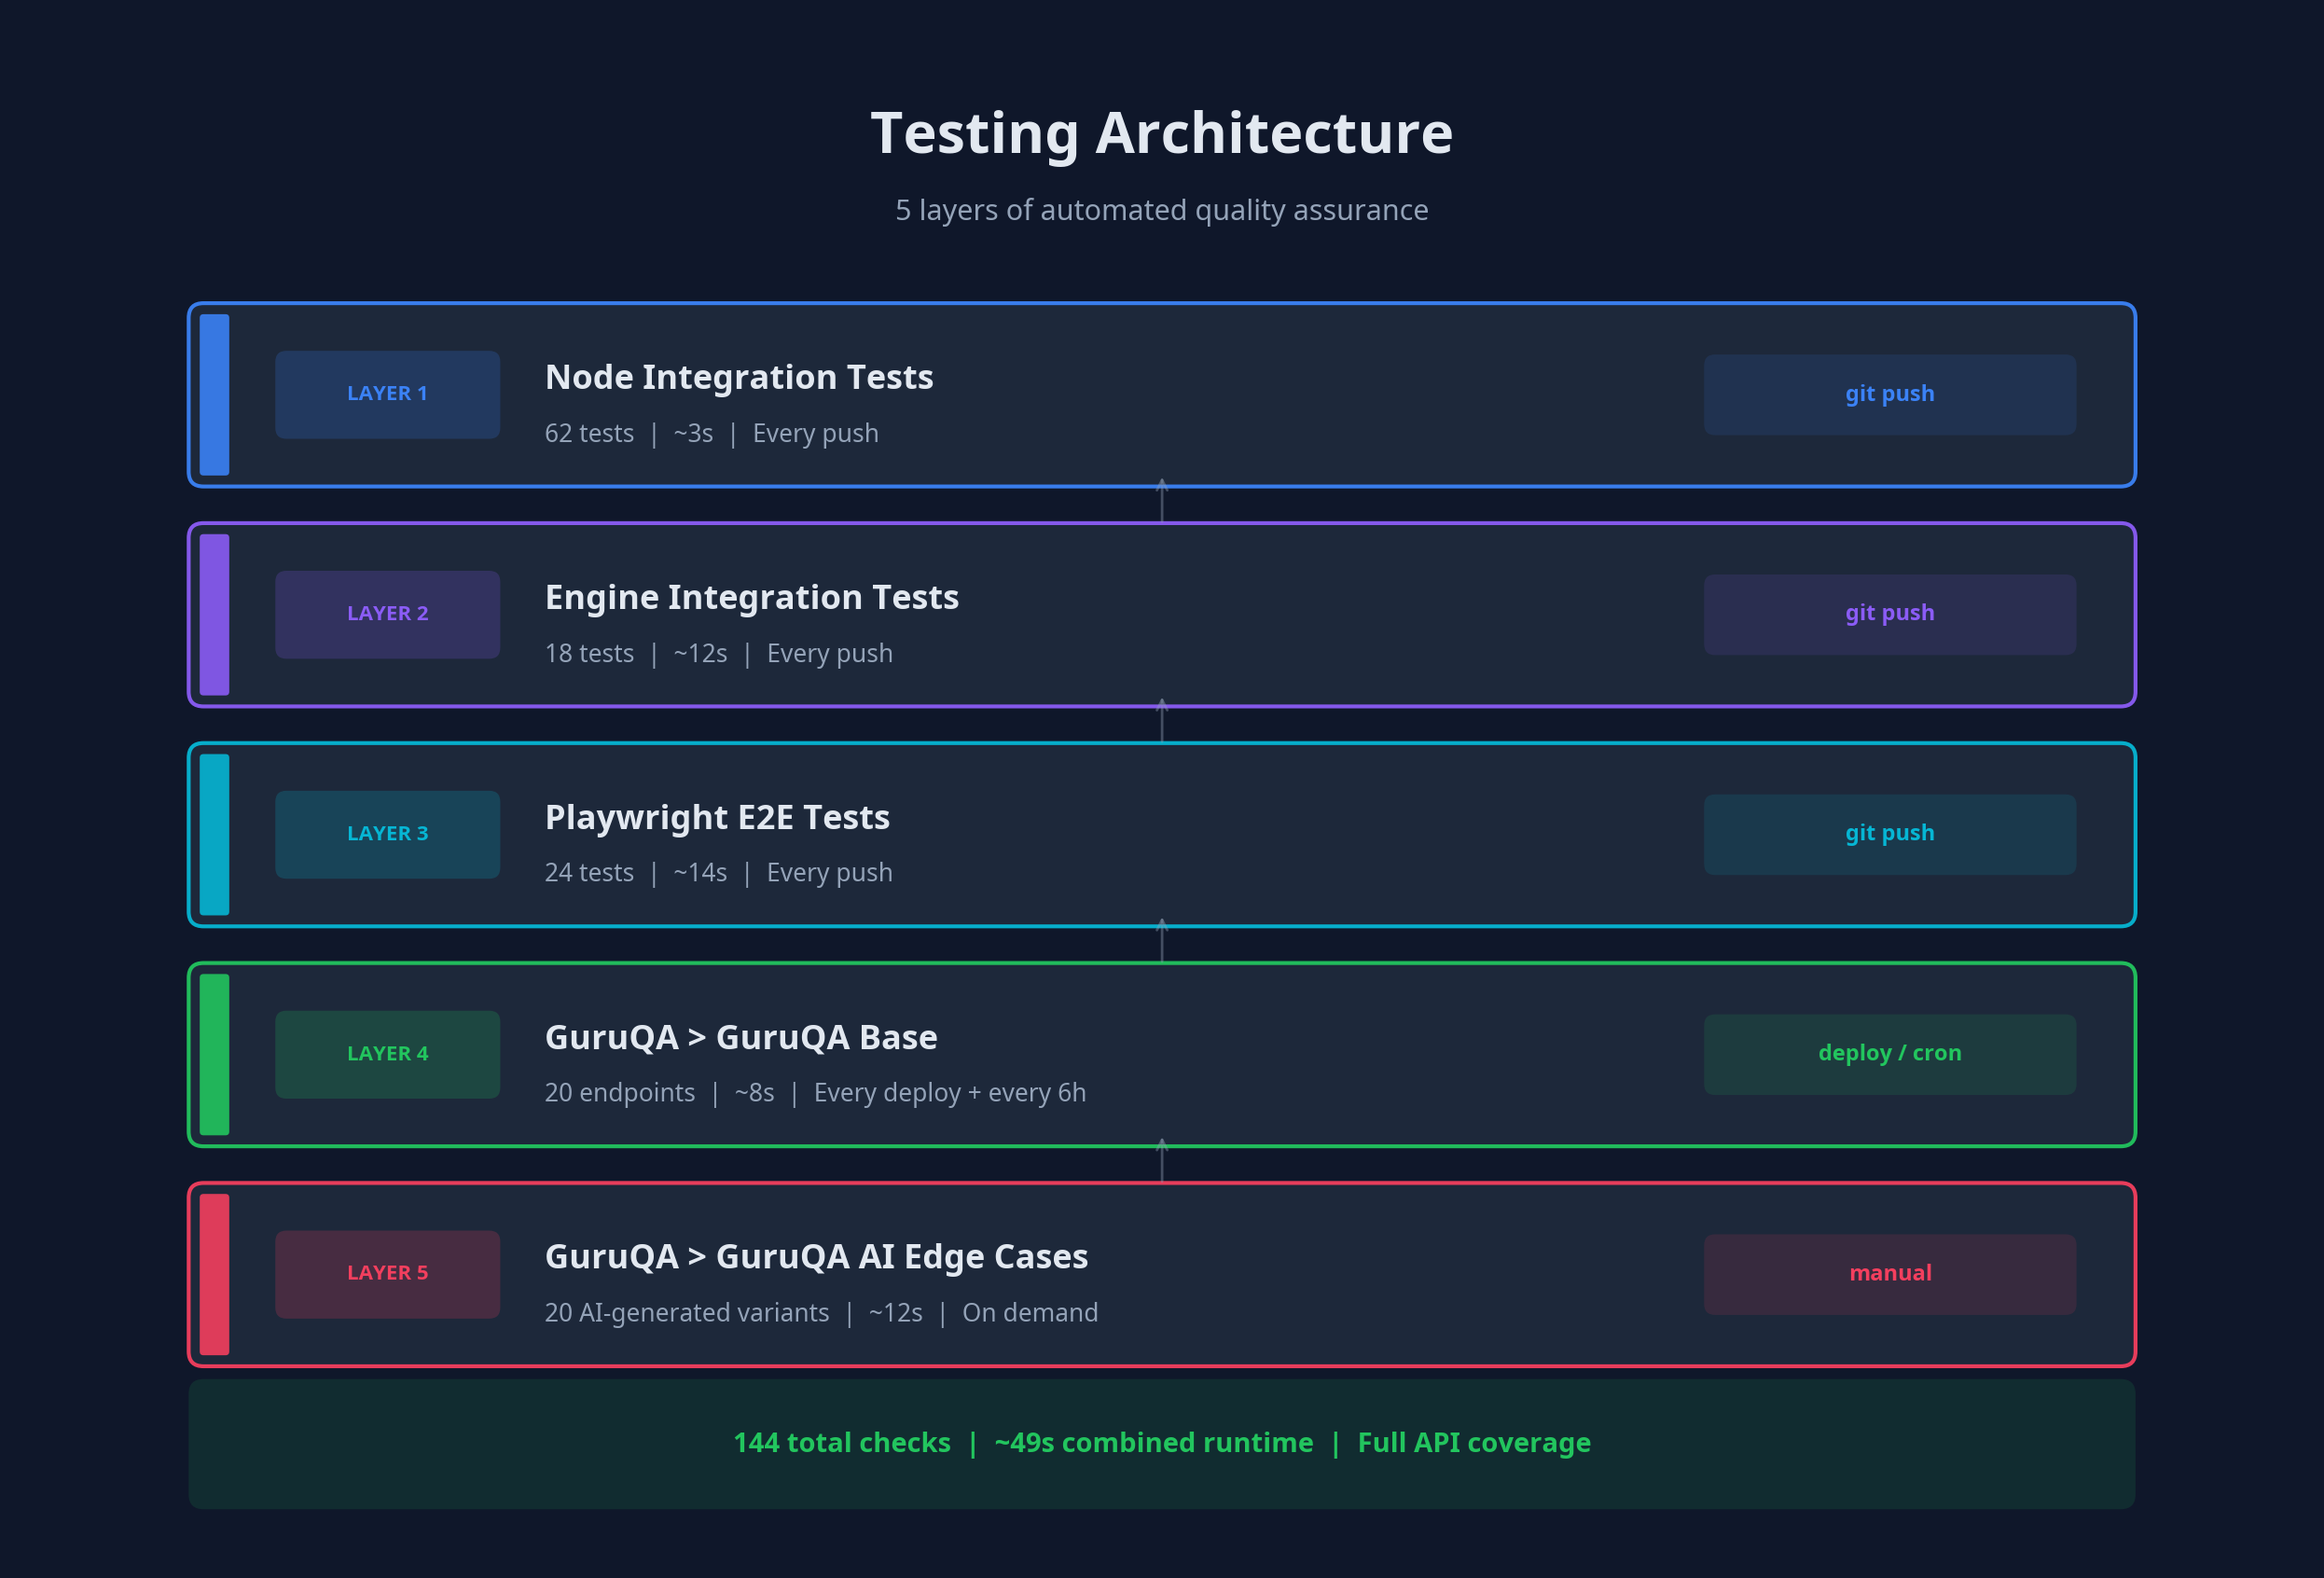The height and width of the screenshot is (1578, 2324).
Task: Click the green color bar of Layer 4
Action: tap(214, 1054)
